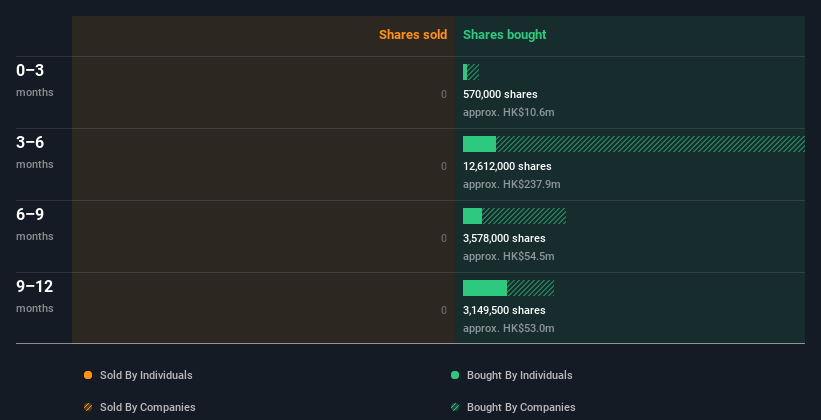Click the approx. HK$237.9m amount
This screenshot has width=821, height=420.
512,184
